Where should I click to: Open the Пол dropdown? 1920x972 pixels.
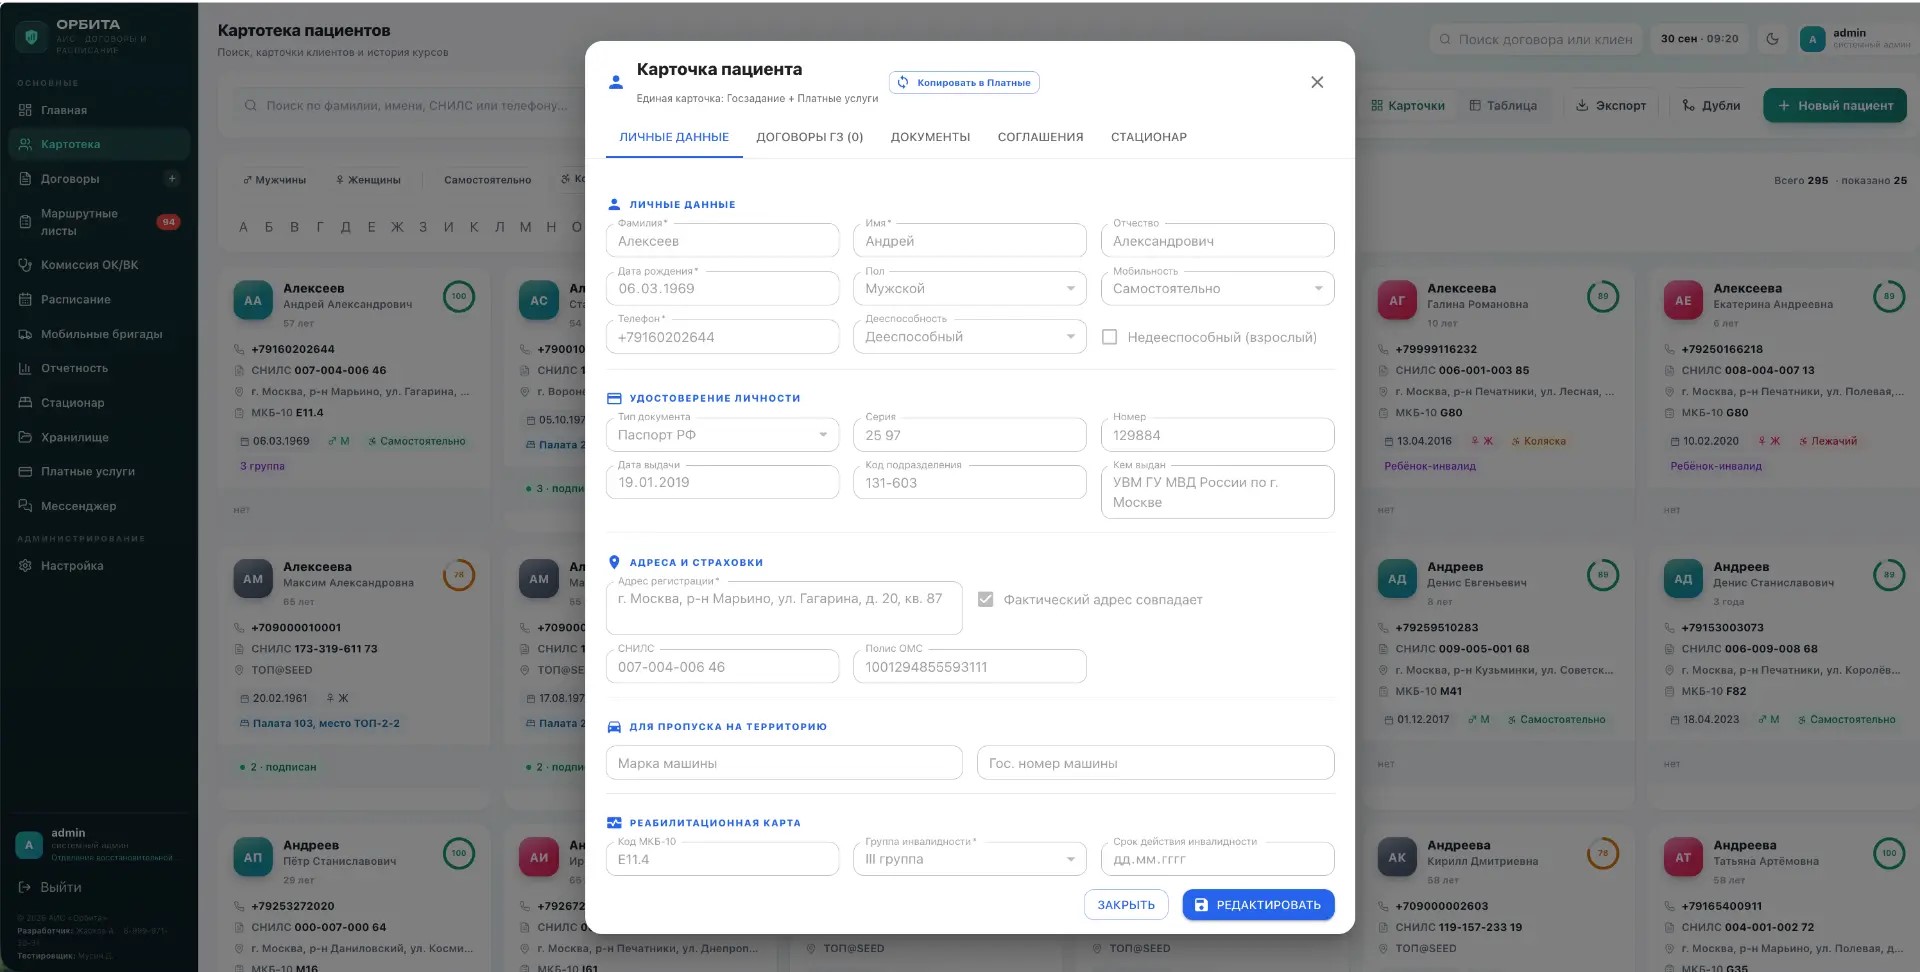(969, 289)
